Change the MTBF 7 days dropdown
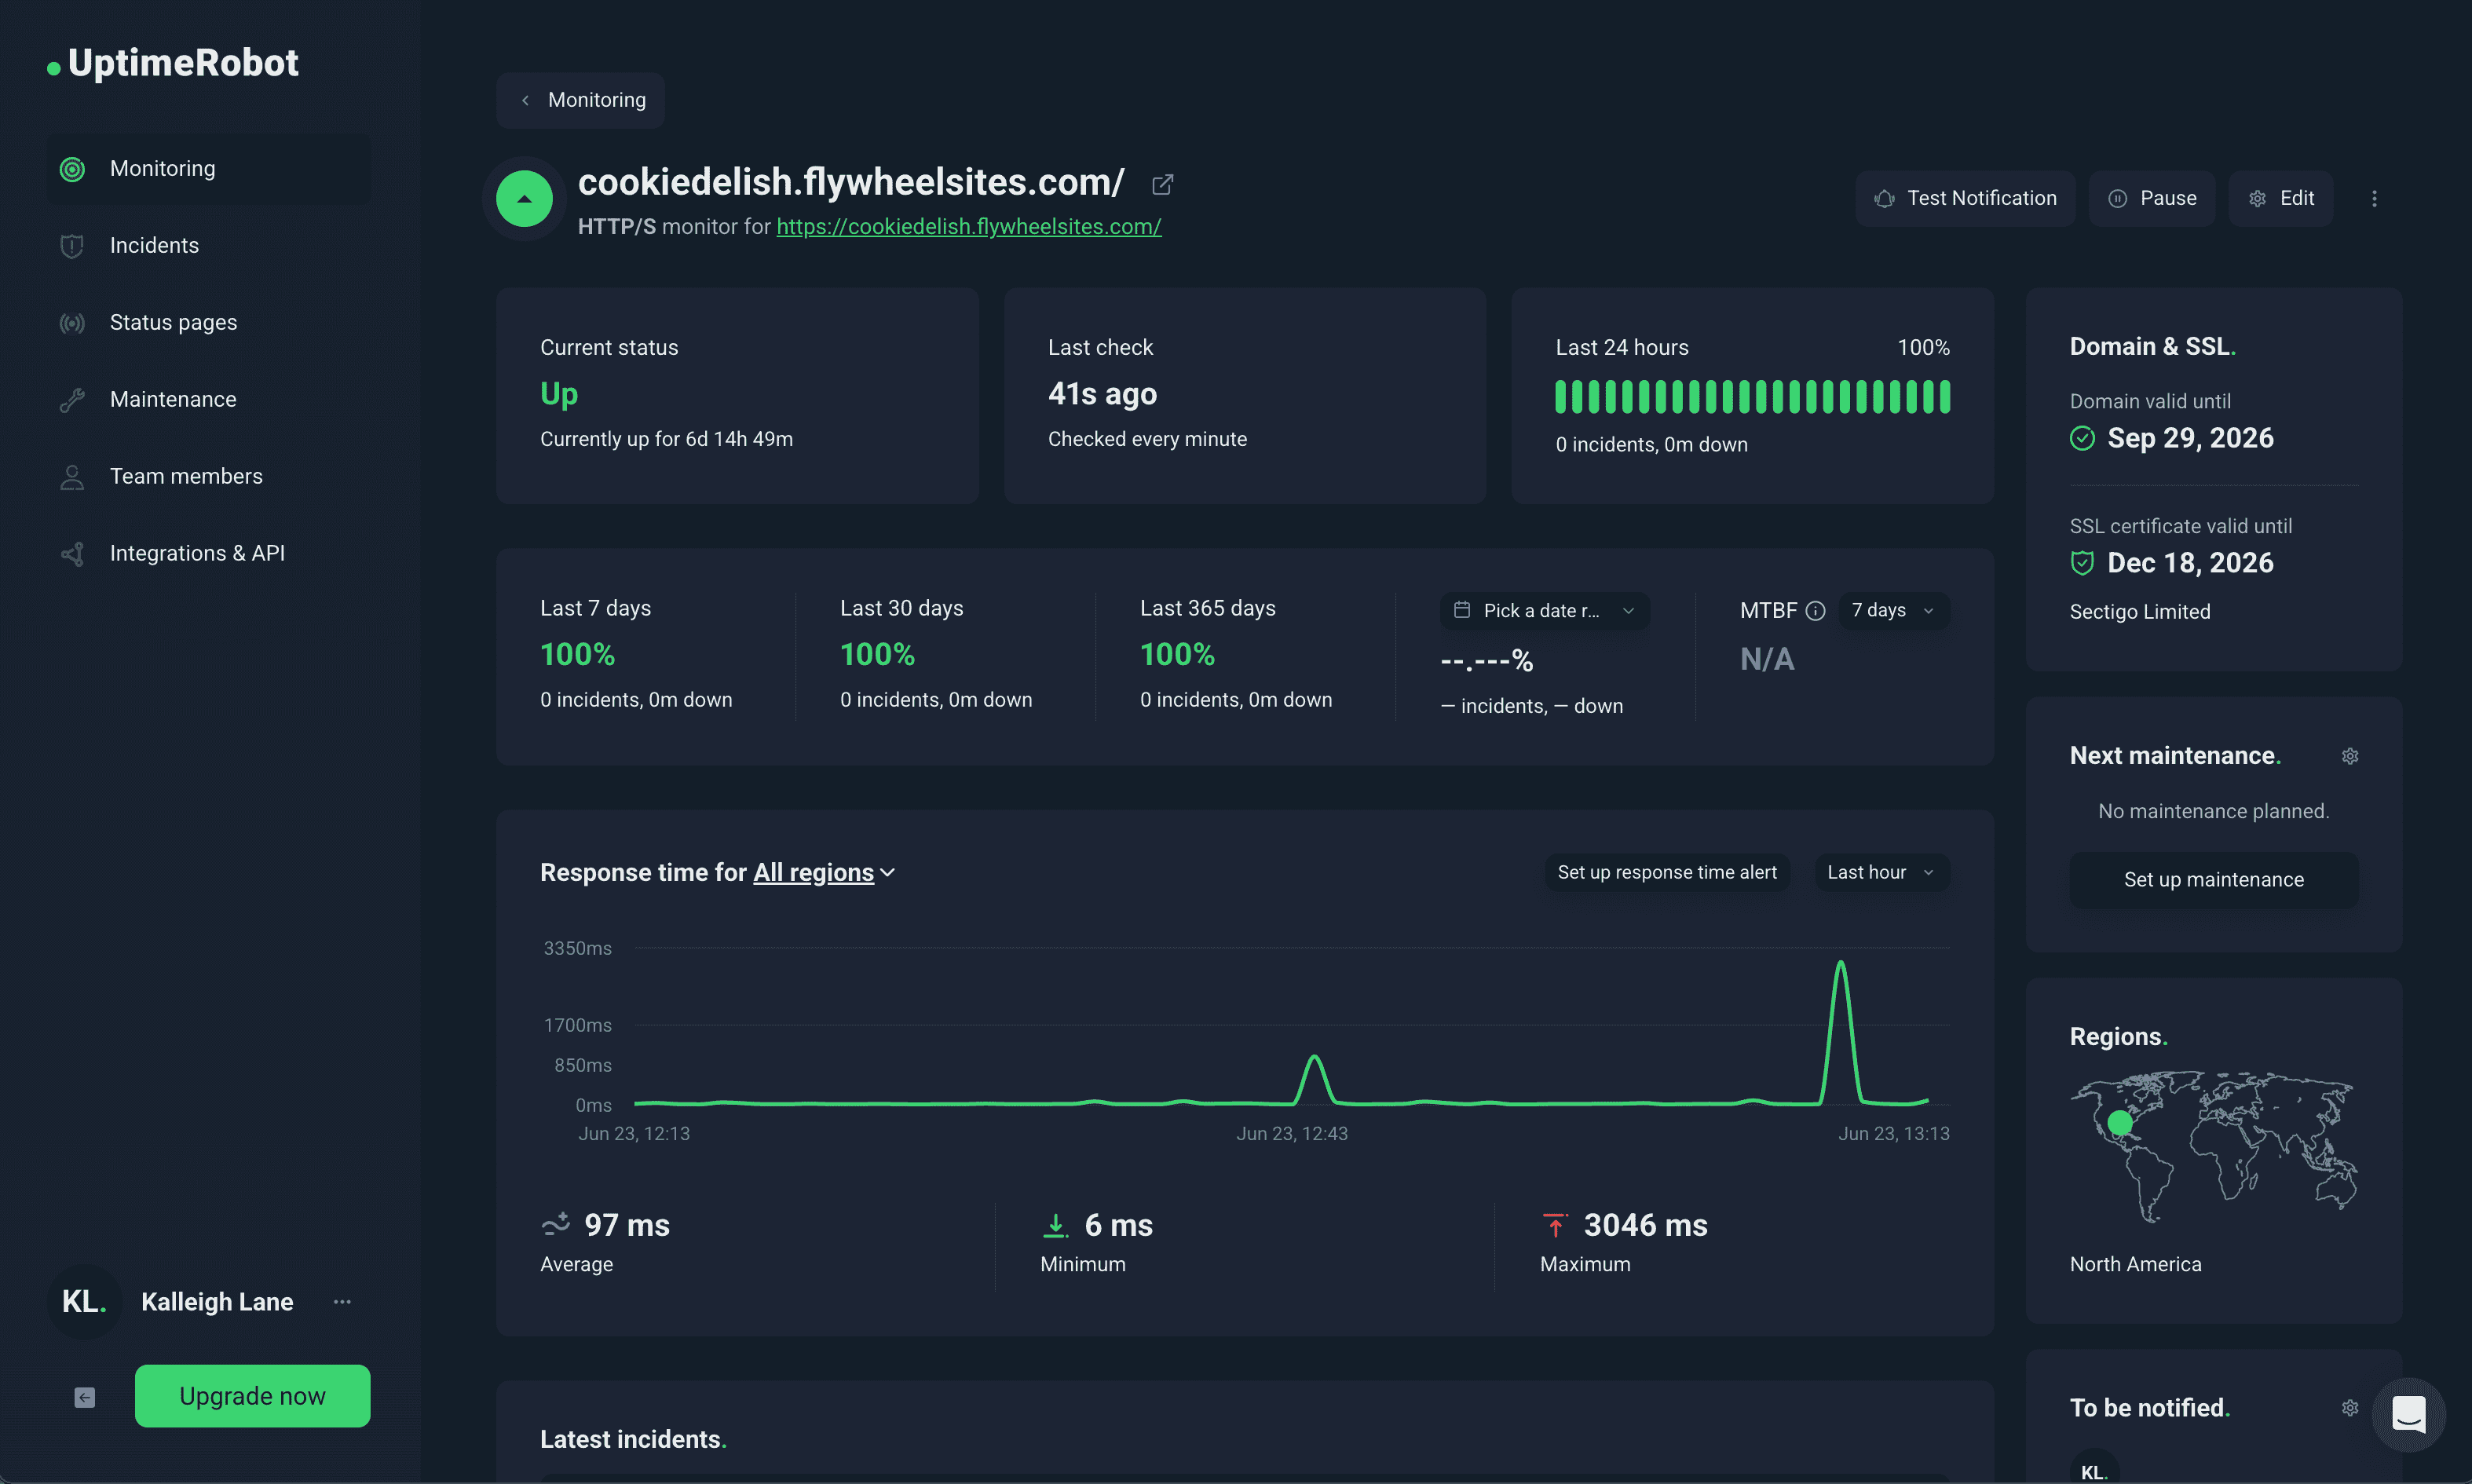 (x=1893, y=610)
